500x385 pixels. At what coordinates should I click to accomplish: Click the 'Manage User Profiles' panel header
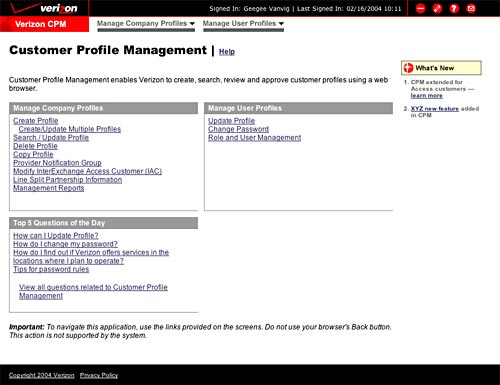298,108
